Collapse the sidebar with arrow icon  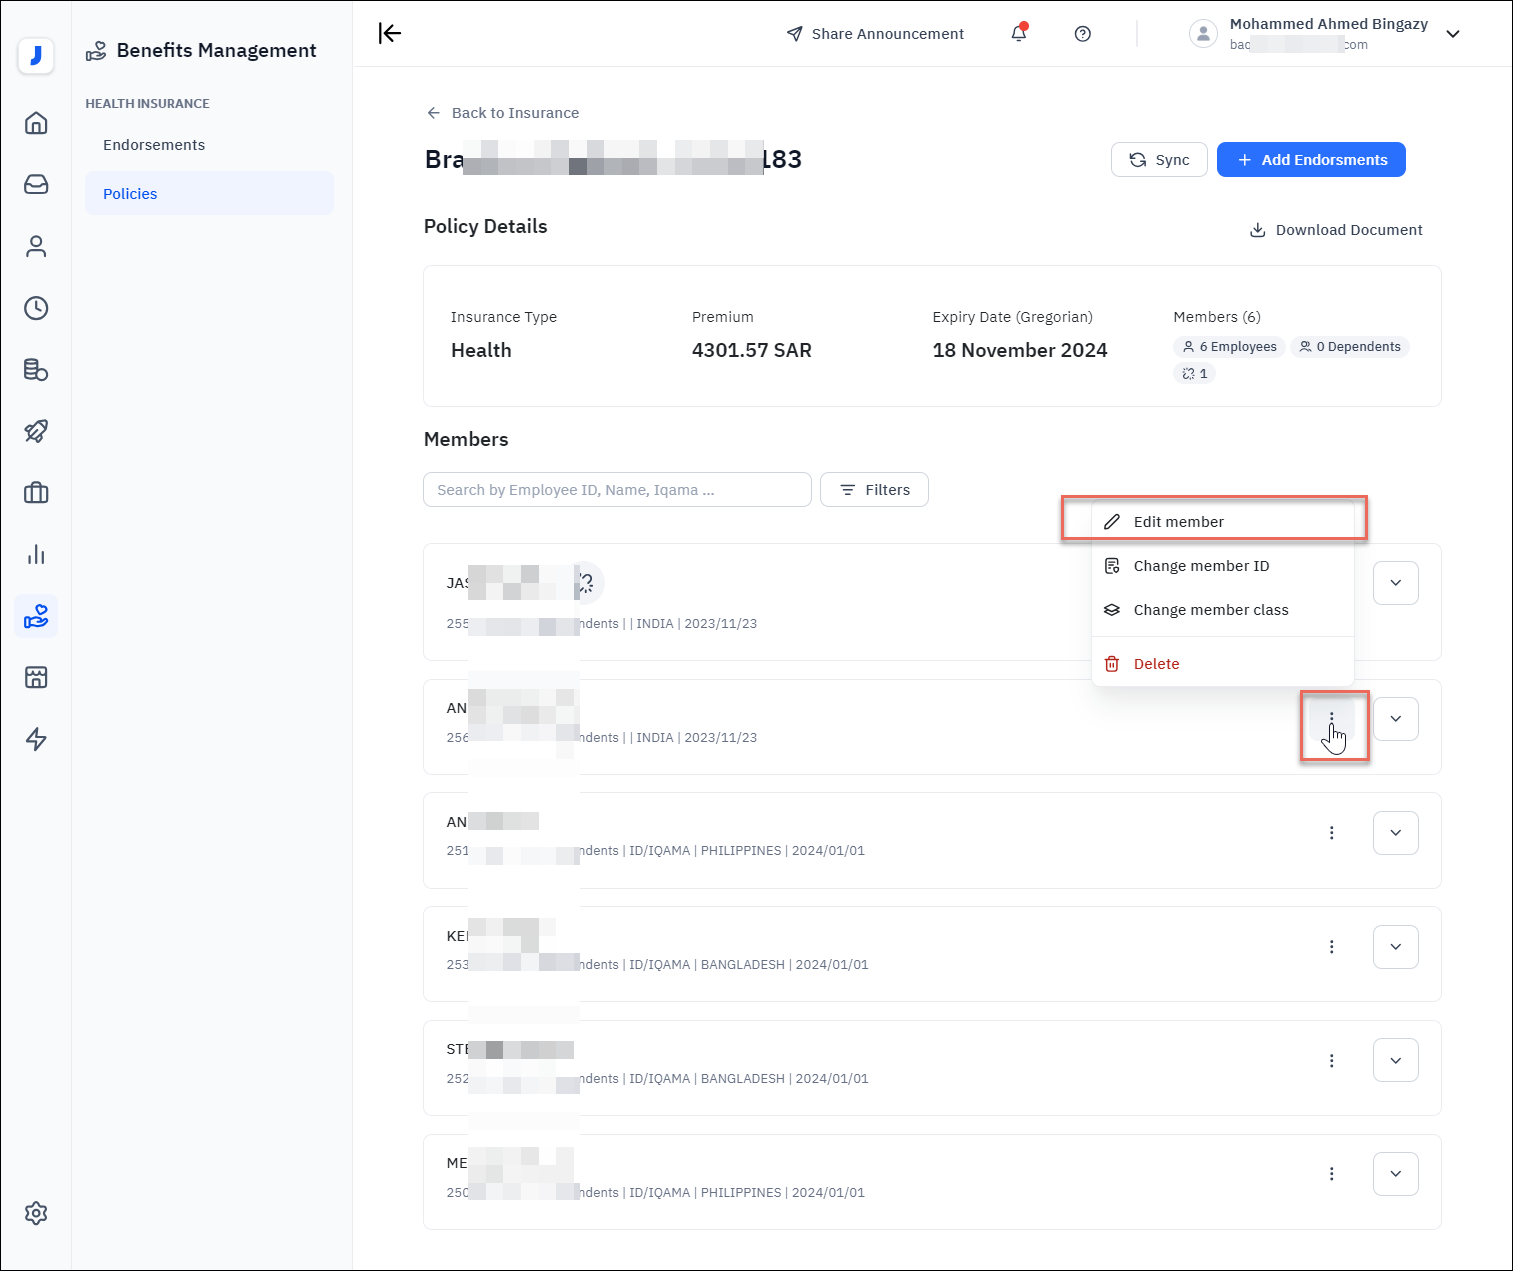pyautogui.click(x=390, y=34)
